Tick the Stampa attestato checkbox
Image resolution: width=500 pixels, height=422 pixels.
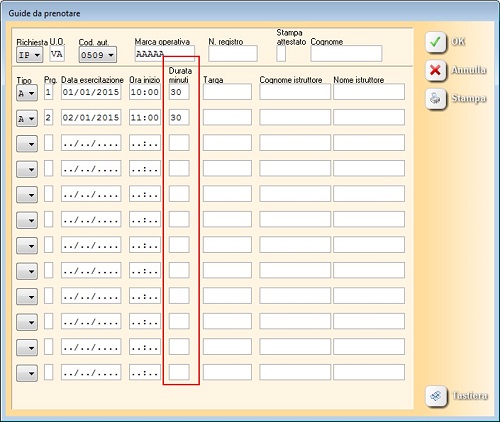(x=281, y=53)
